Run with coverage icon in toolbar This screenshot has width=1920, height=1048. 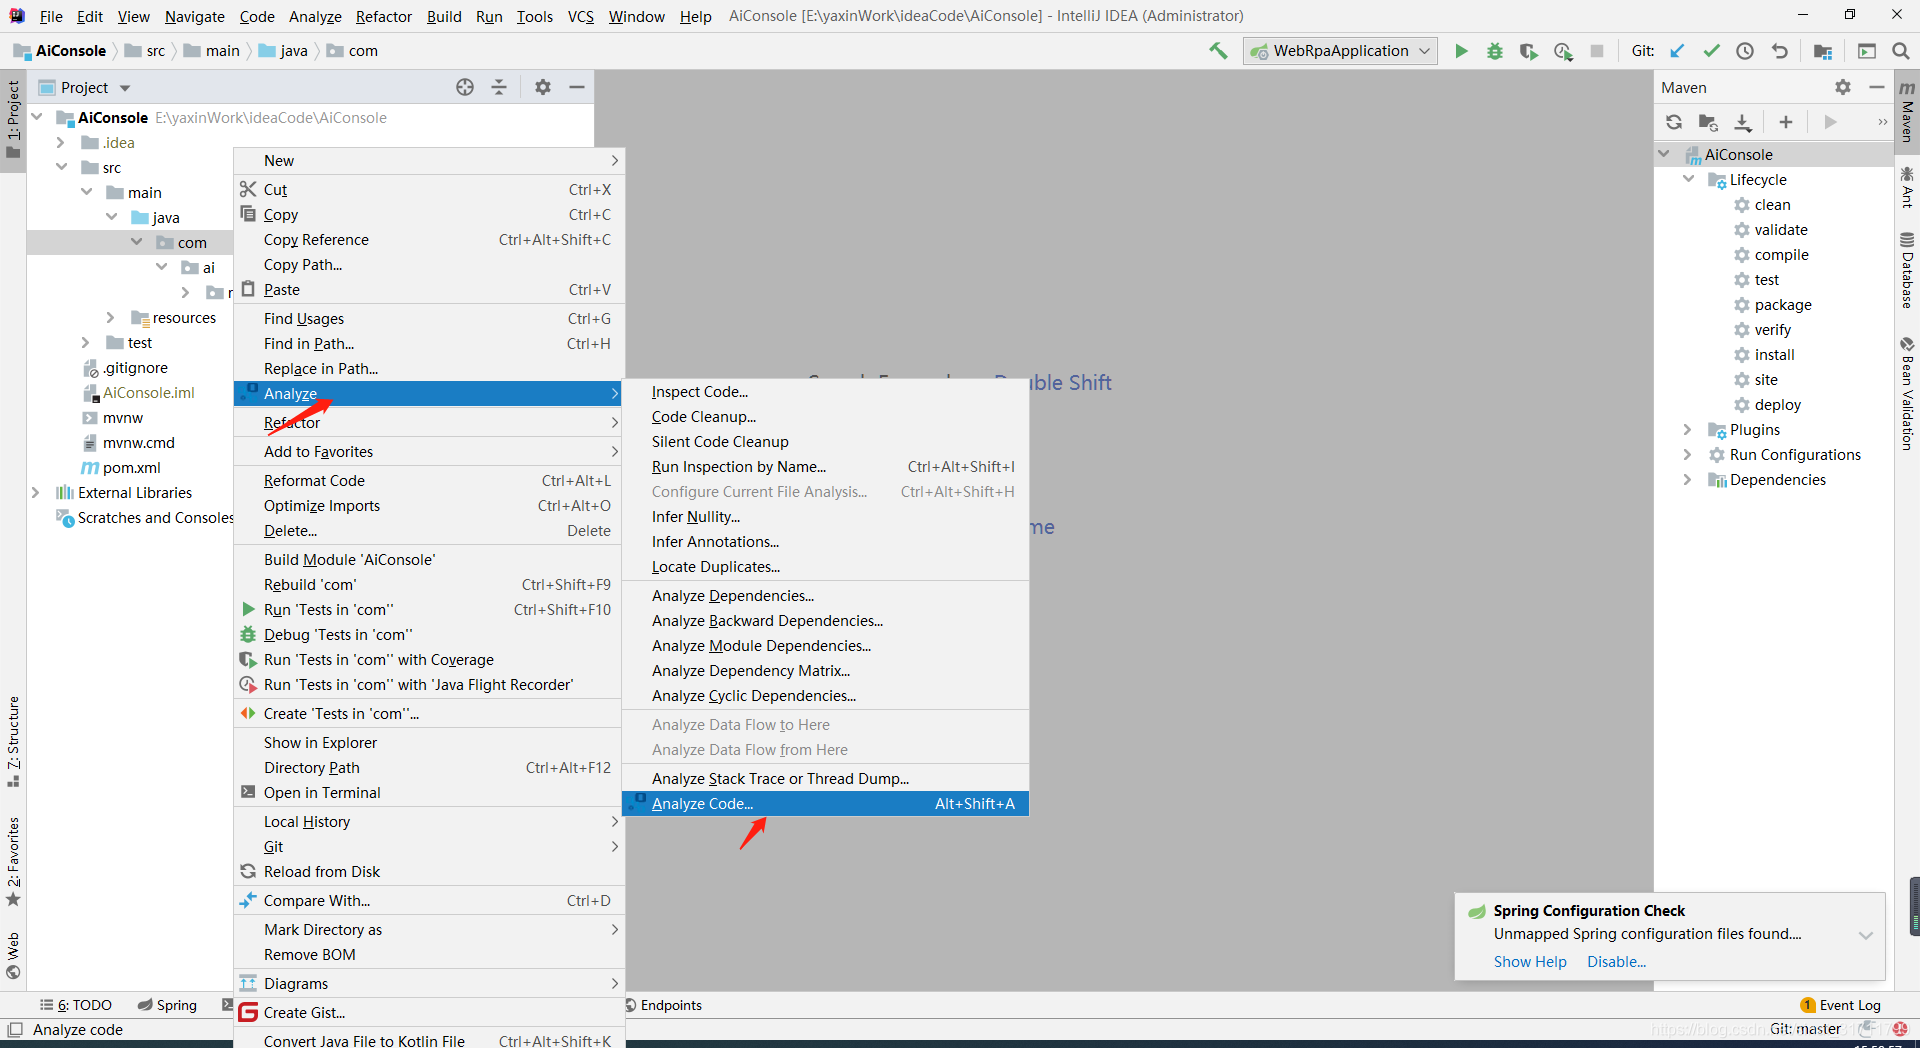[x=1529, y=51]
